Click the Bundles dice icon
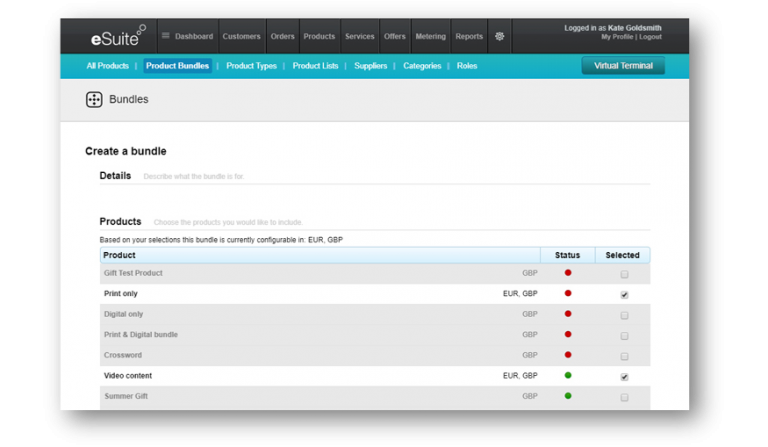The image size is (768, 447). tap(94, 100)
